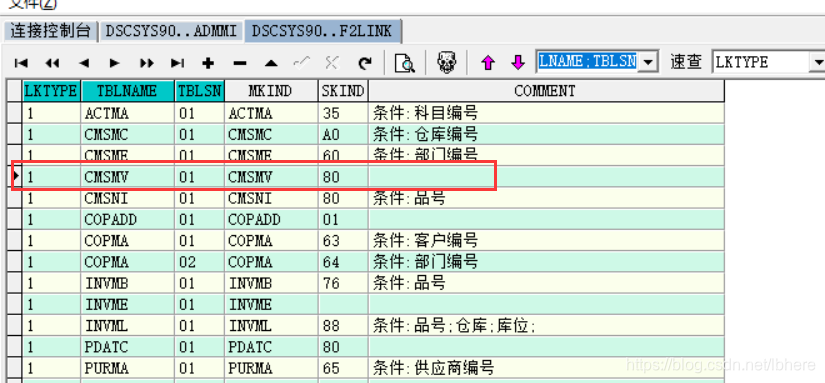This screenshot has height=383, width=825.
Task: Refresh data with circular arrow icon
Action: pos(364,63)
